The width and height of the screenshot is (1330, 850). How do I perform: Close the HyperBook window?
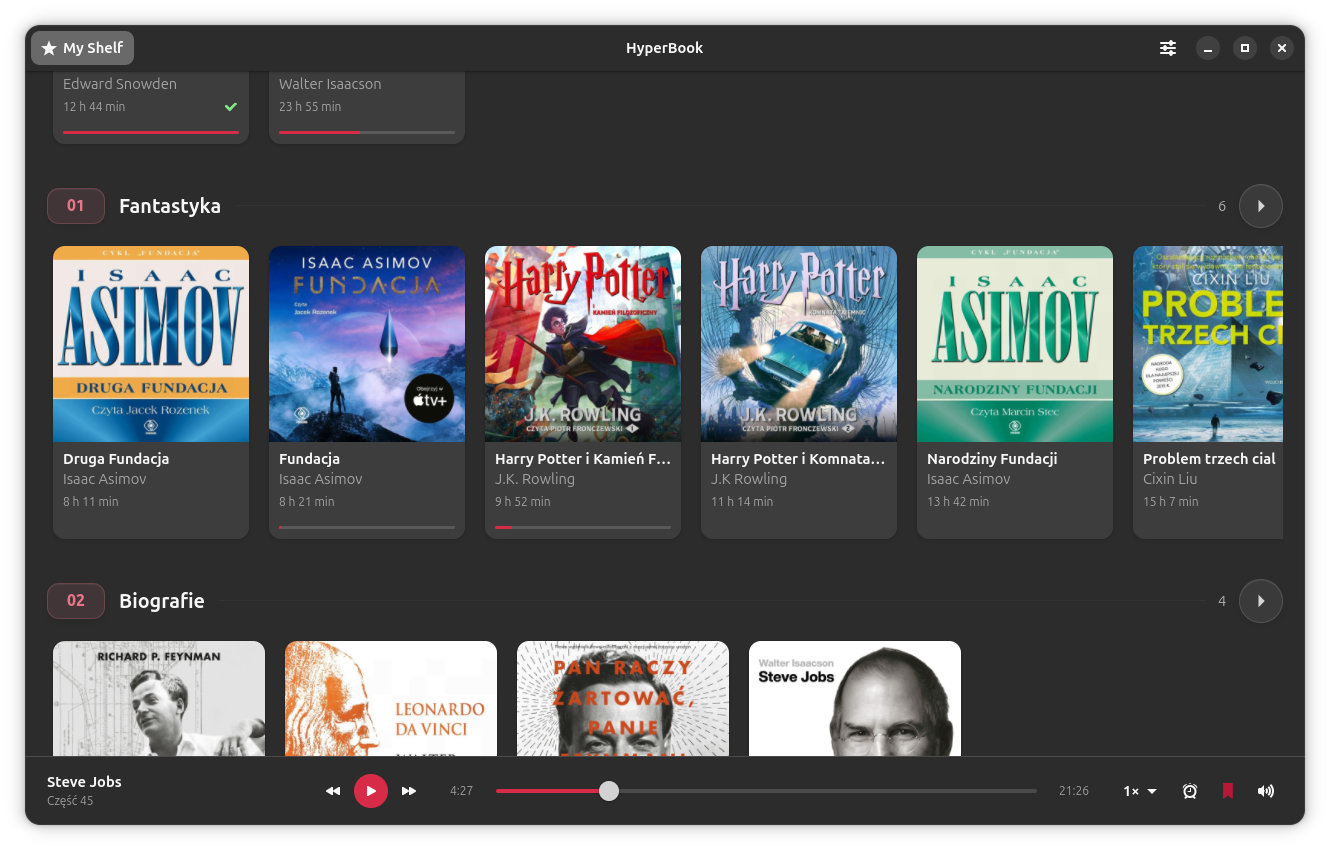pos(1282,48)
